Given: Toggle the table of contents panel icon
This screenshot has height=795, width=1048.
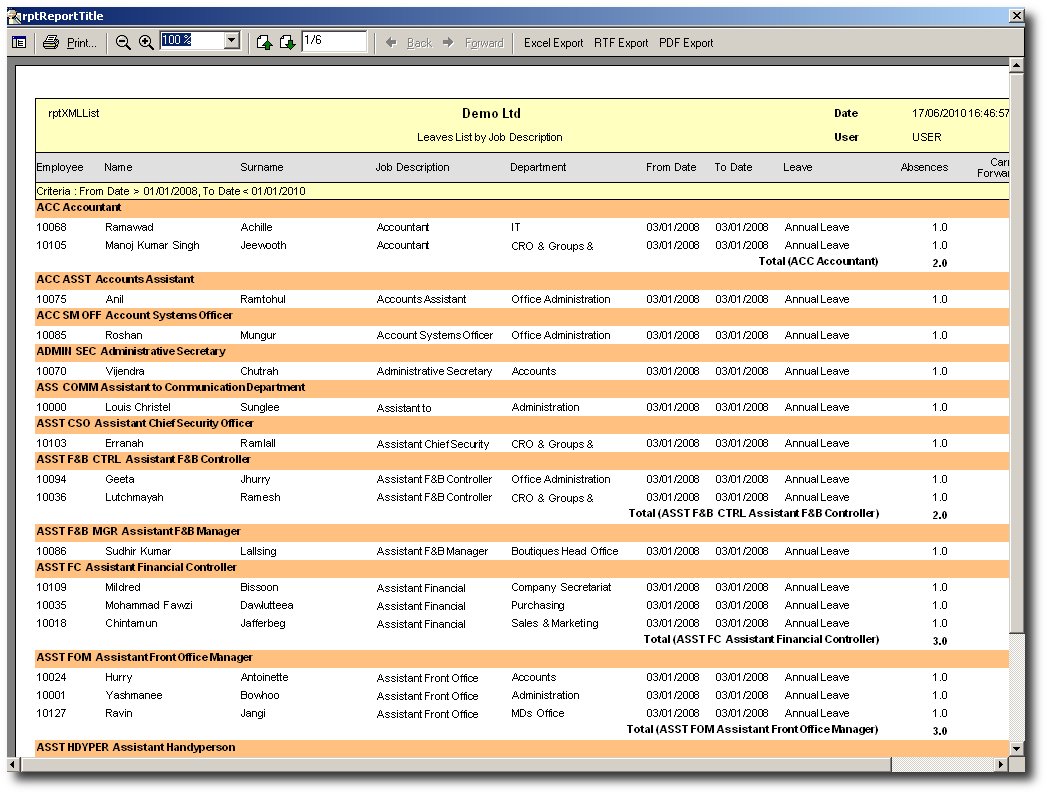Looking at the screenshot, I should click(x=19, y=42).
